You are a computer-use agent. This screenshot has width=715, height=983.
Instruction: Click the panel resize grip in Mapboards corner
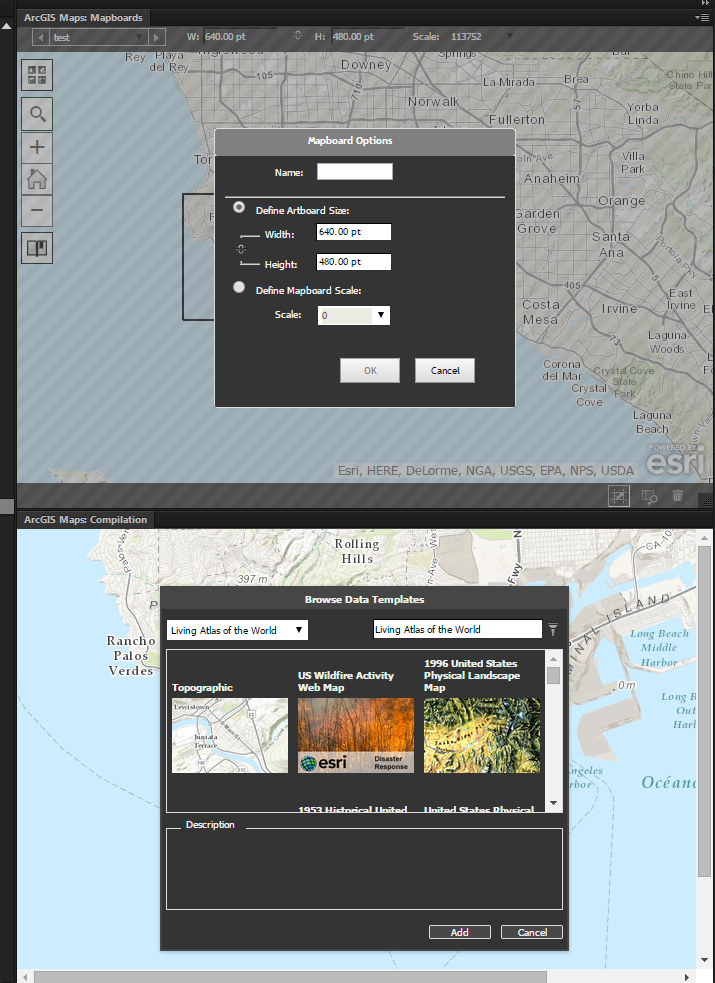point(706,500)
